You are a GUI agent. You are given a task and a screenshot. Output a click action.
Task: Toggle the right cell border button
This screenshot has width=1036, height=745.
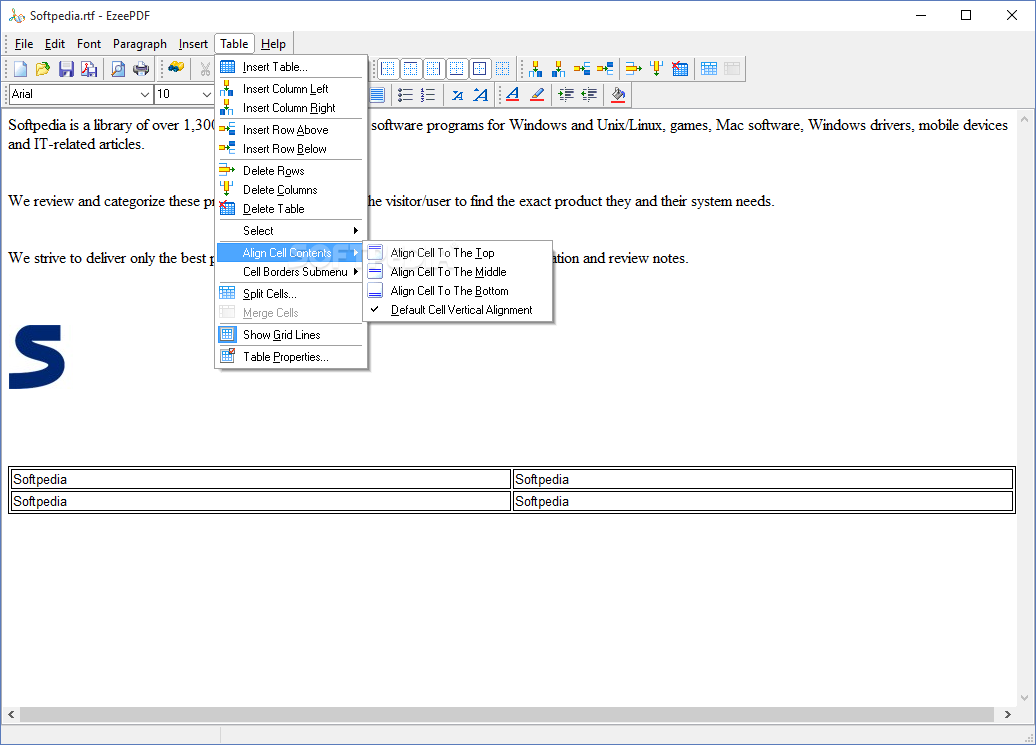point(433,68)
